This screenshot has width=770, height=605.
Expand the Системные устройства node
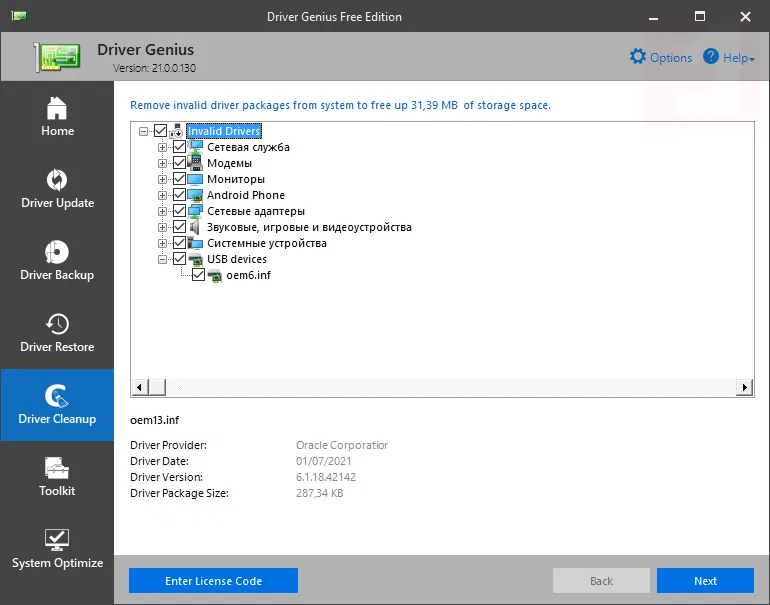(162, 243)
